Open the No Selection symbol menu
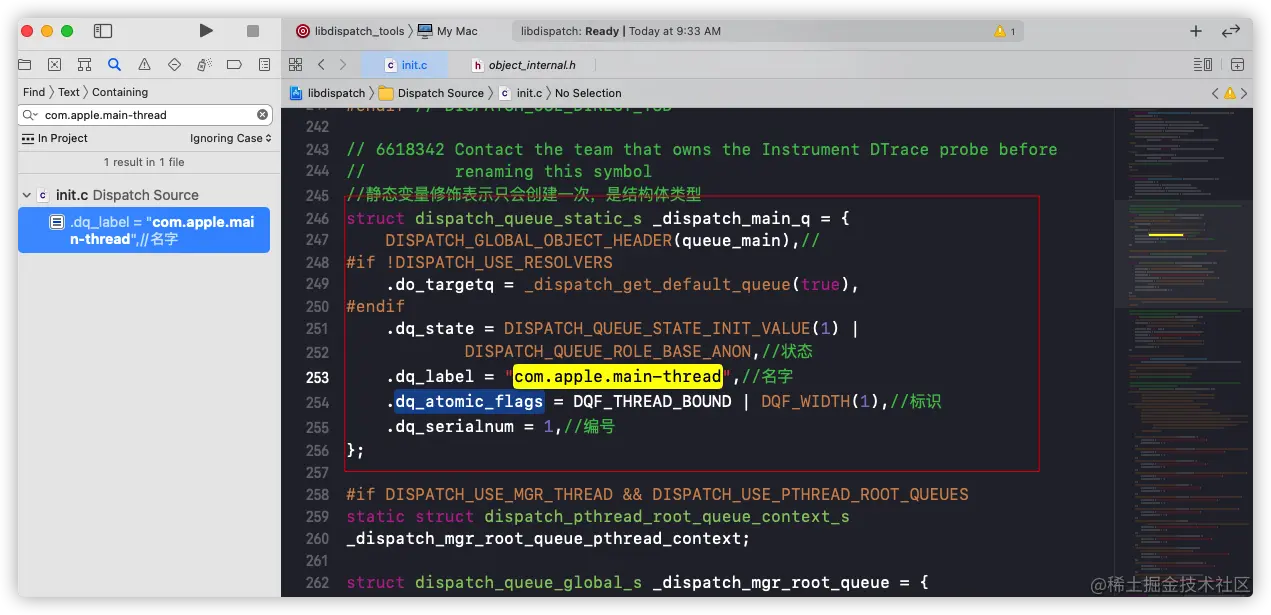 click(x=588, y=93)
